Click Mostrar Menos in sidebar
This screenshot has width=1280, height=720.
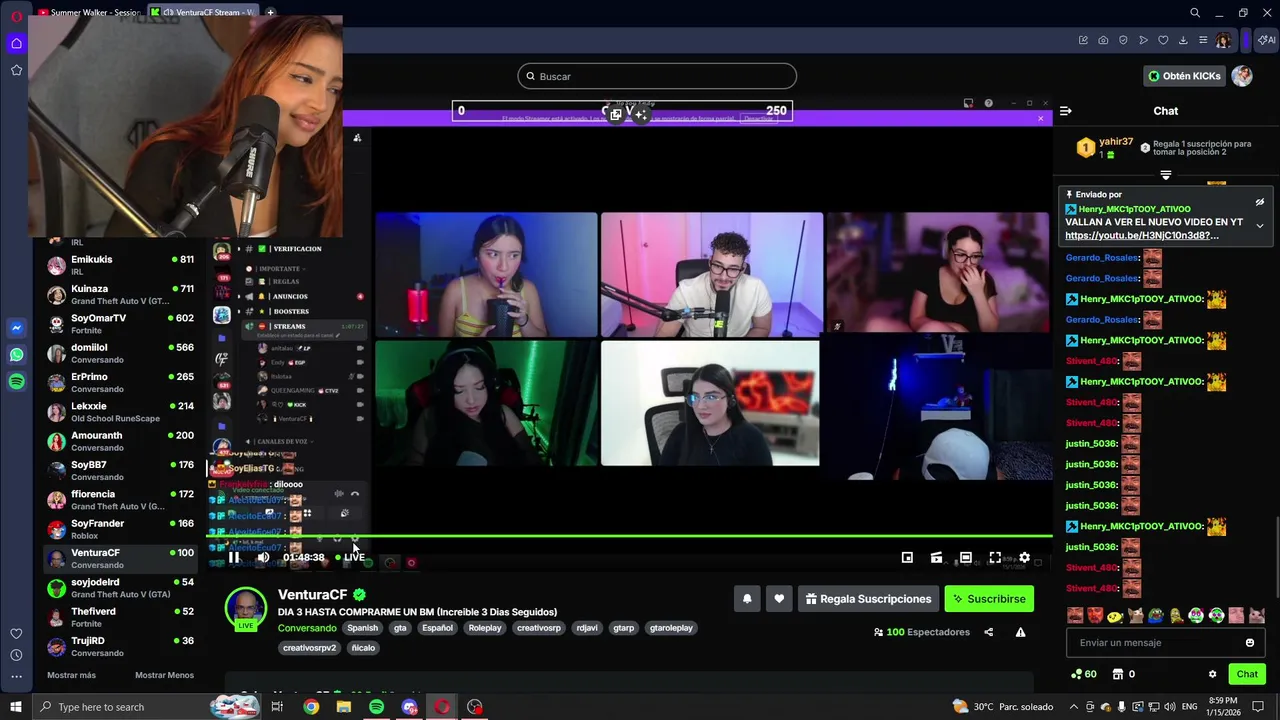pyautogui.click(x=164, y=675)
